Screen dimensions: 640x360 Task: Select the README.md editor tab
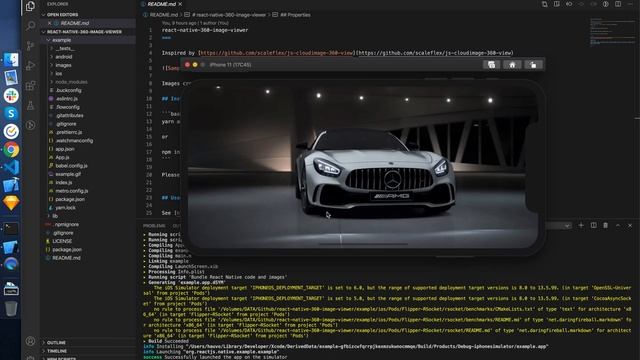[x=162, y=4]
